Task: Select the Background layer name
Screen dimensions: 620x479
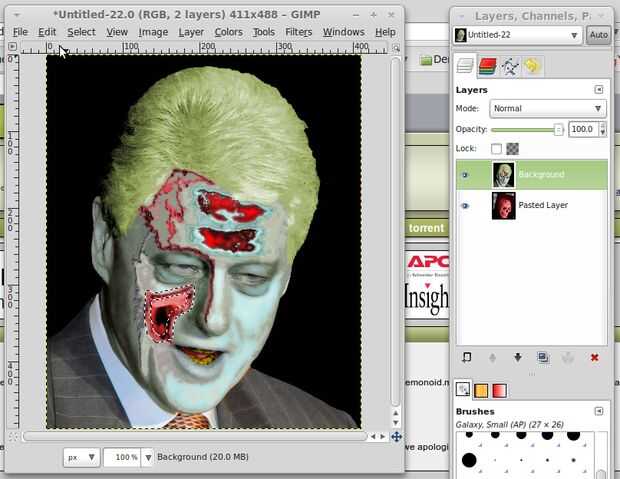Action: pos(541,174)
